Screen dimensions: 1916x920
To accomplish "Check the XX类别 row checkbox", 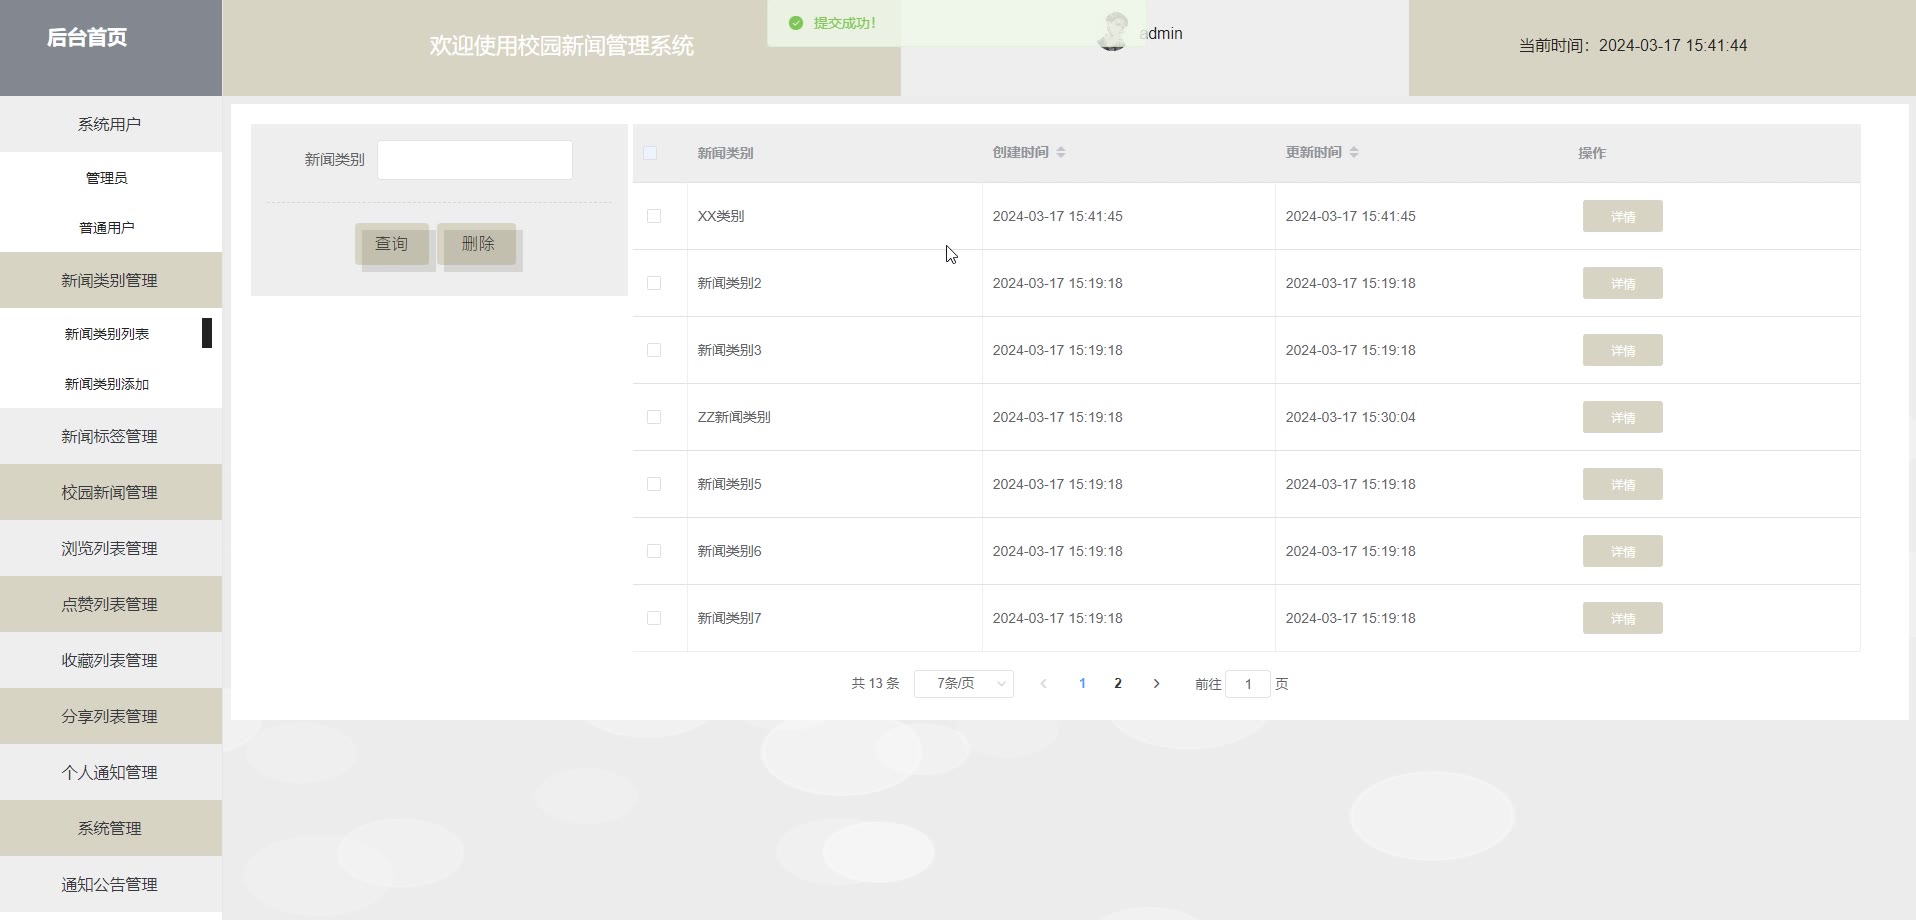I will [654, 216].
